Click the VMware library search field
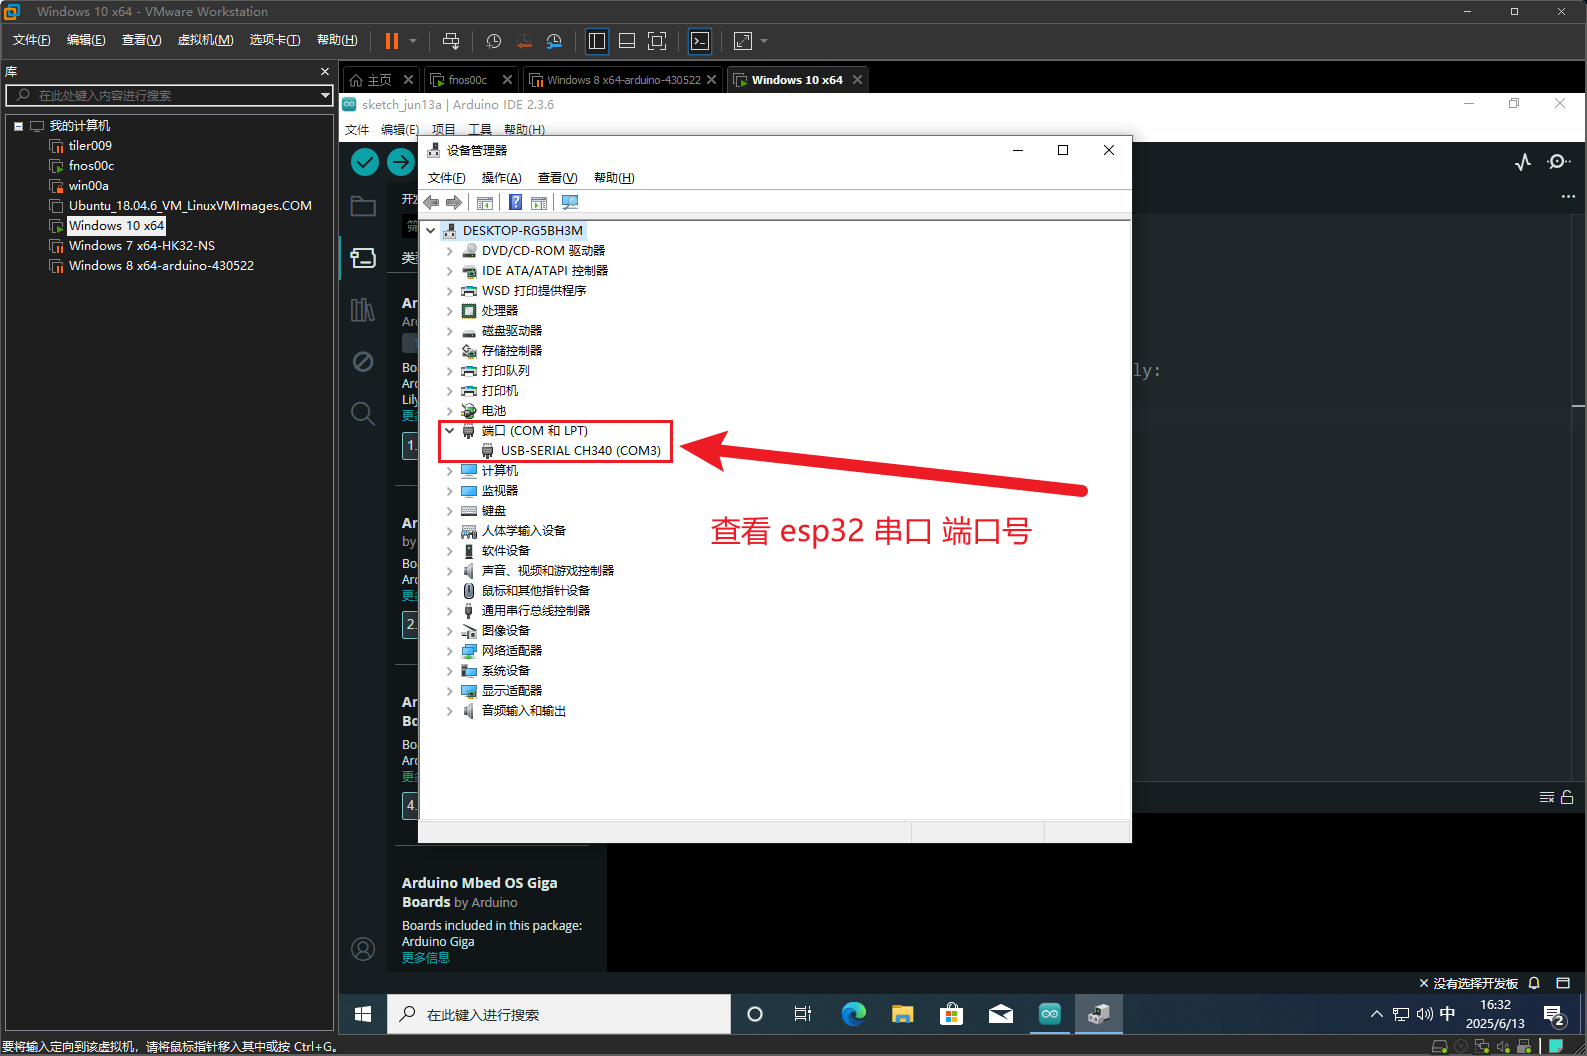This screenshot has width=1587, height=1056. pos(169,95)
